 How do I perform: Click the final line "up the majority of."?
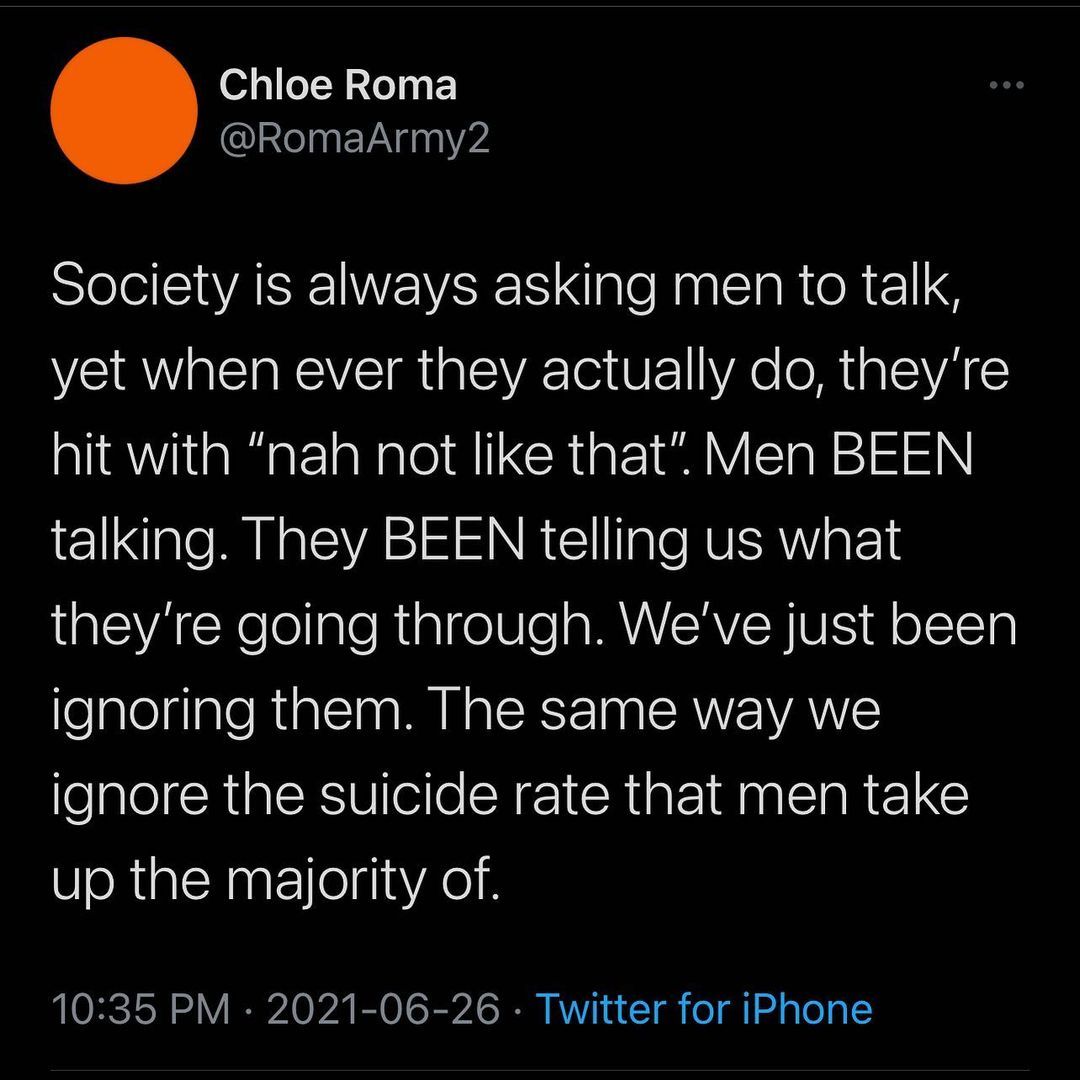click(273, 880)
